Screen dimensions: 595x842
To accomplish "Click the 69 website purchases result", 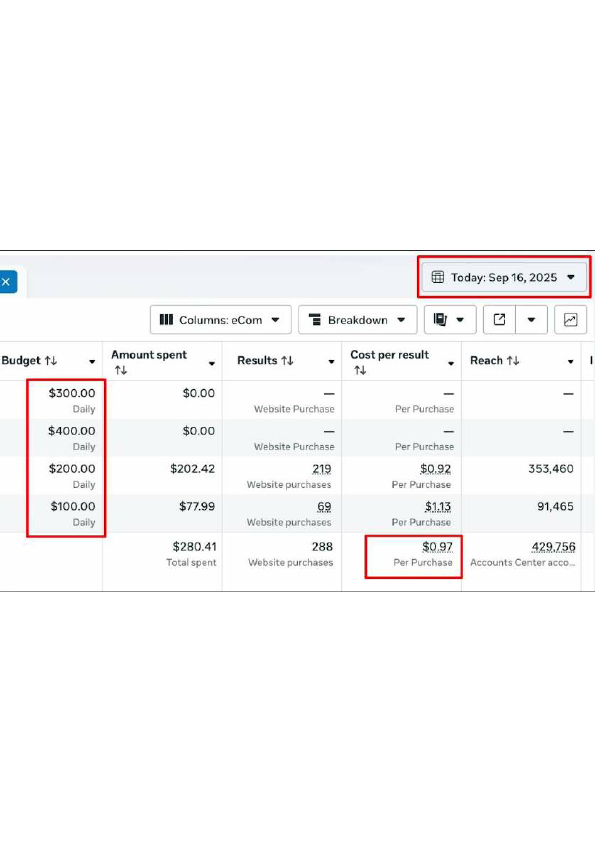I will tap(324, 506).
